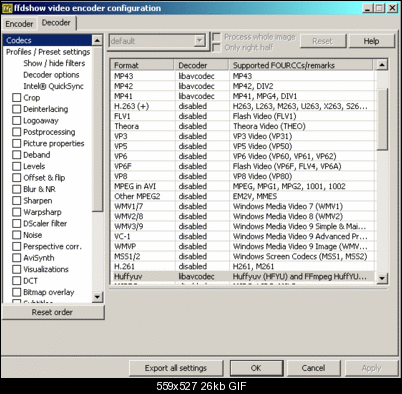Click the ffdshow title bar icon

(7, 8)
